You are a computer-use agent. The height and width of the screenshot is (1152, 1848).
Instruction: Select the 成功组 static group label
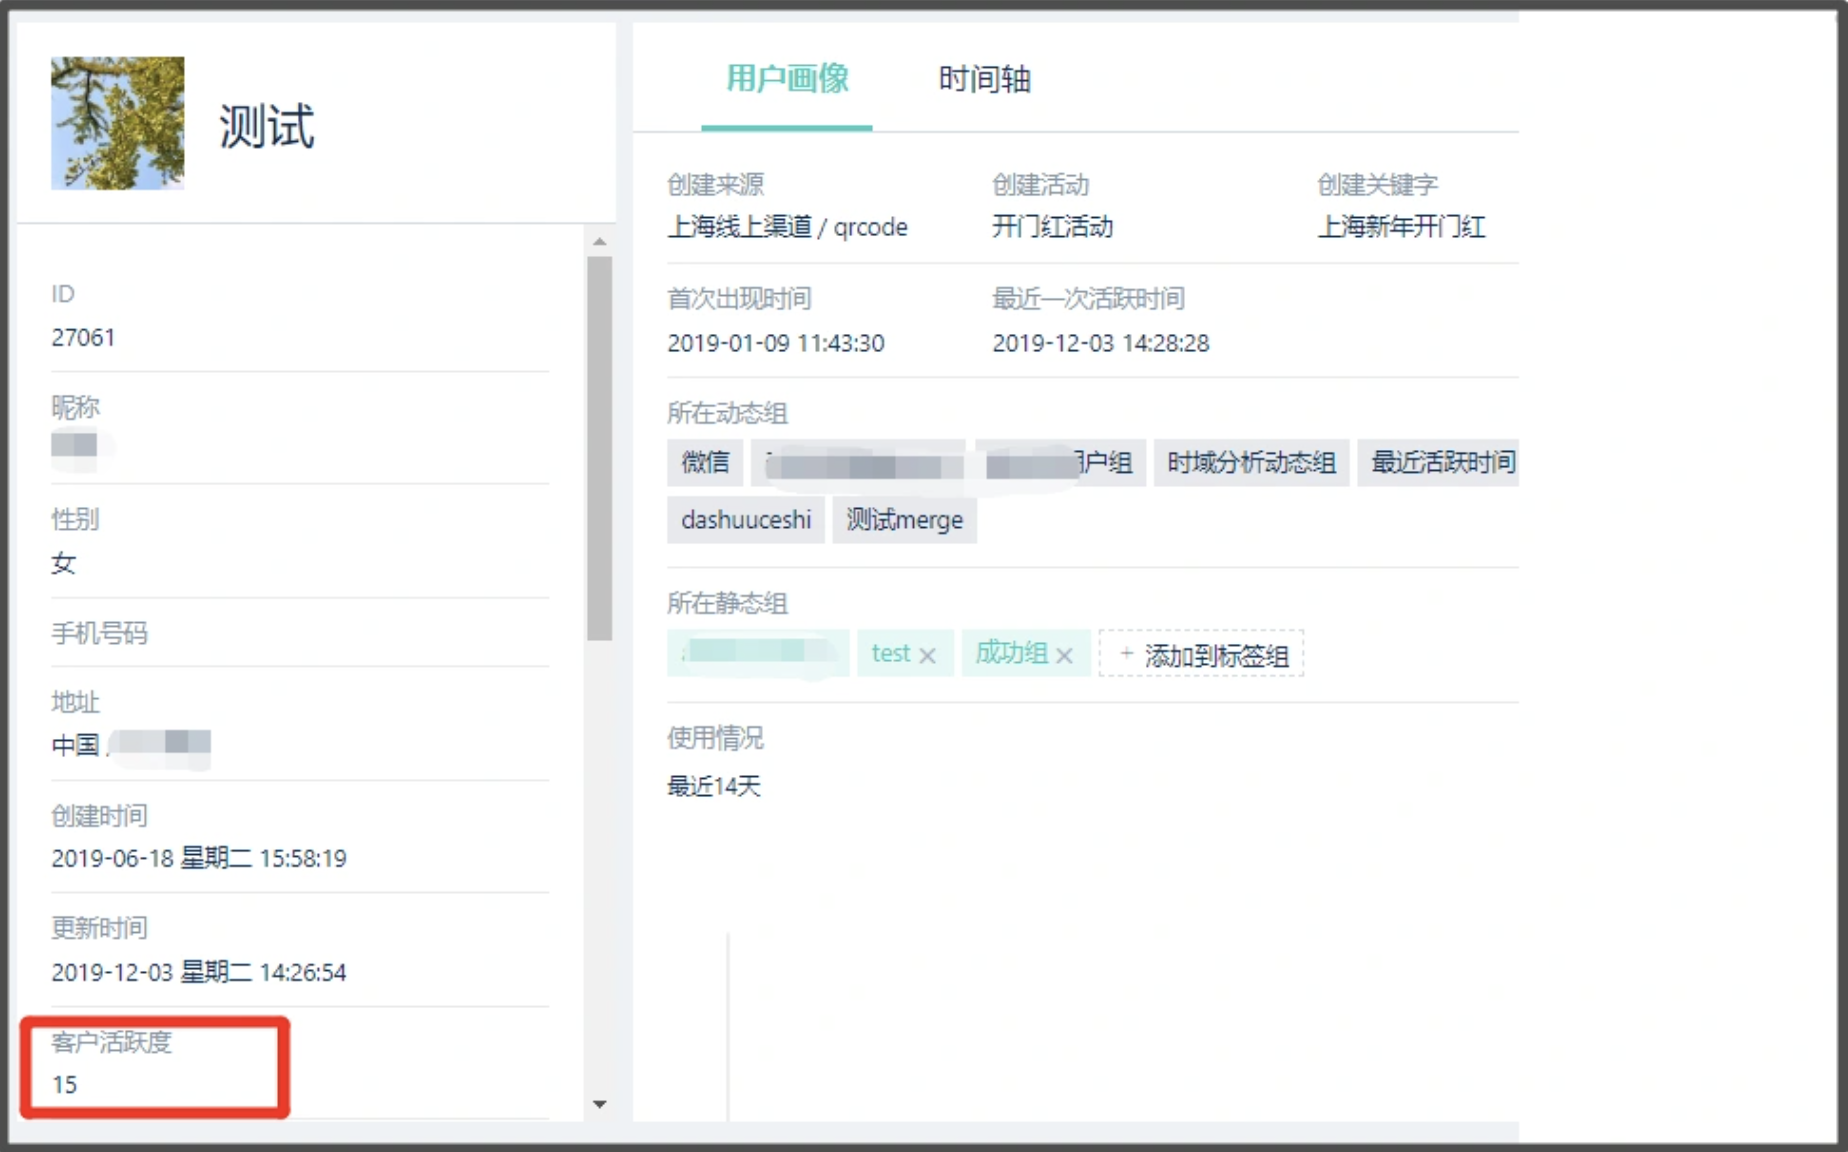click(x=1011, y=653)
